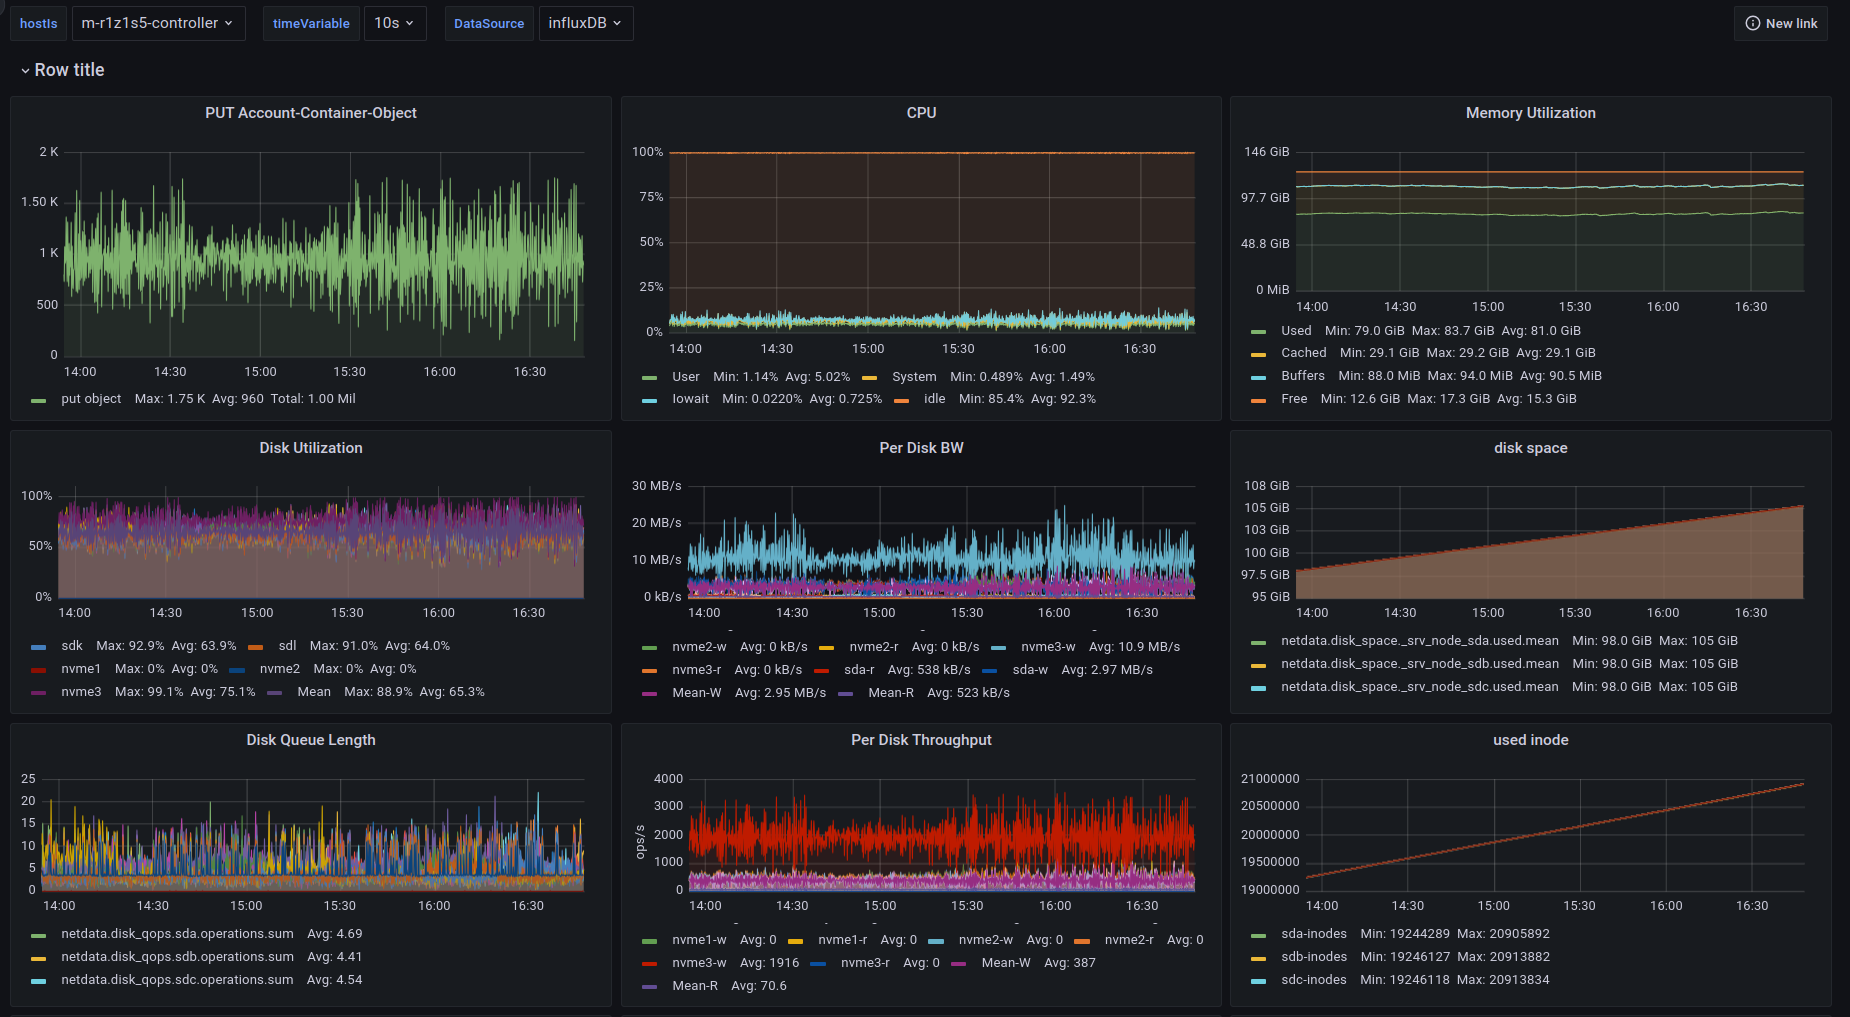
Task: Click the sdb.operations.sum legend color icon
Action: [x=39, y=958]
